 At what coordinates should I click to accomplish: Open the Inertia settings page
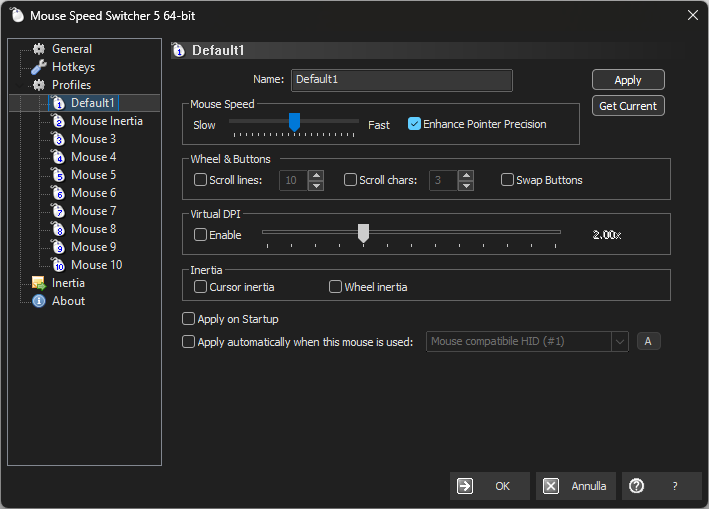pos(68,283)
